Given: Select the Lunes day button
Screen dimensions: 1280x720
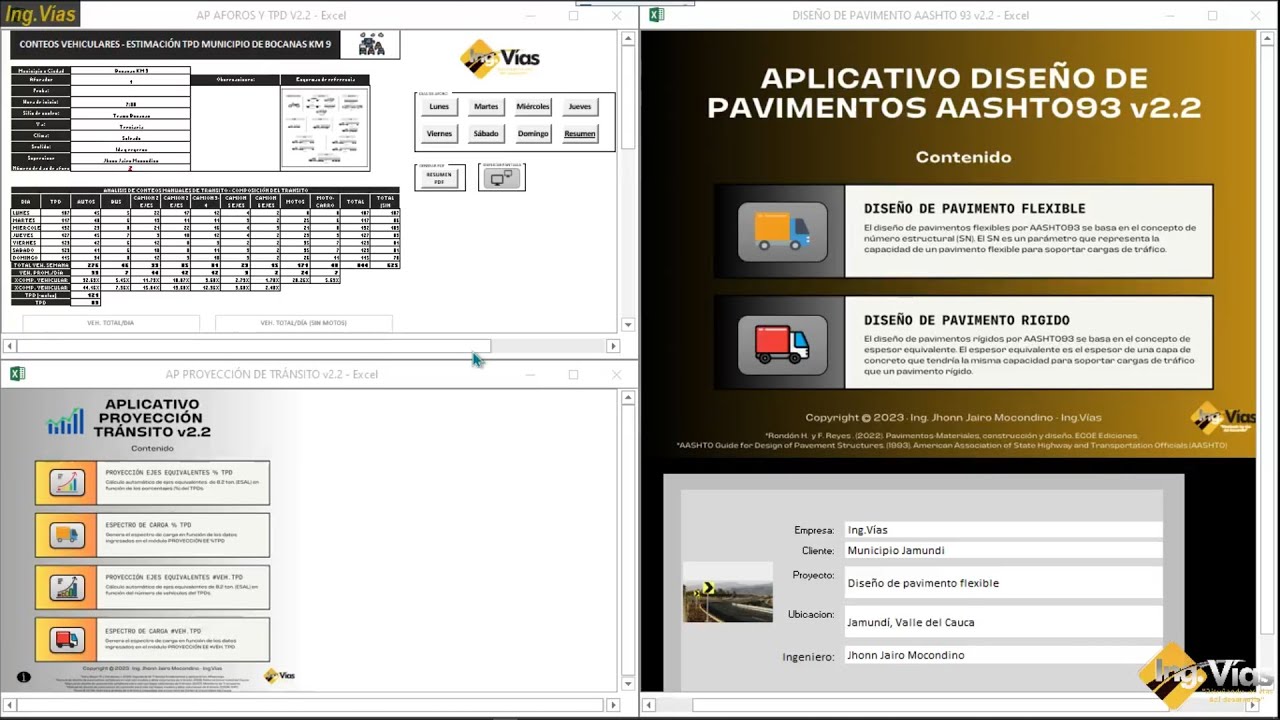Looking at the screenshot, I should [439, 106].
